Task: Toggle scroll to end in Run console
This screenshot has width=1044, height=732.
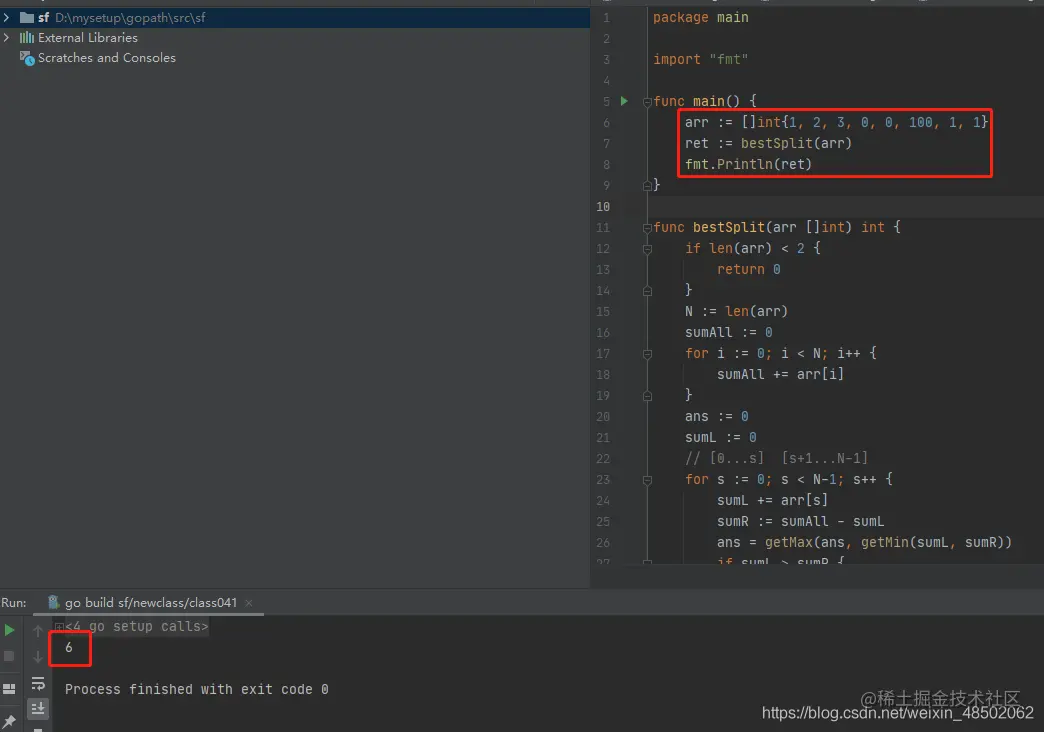Action: (38, 708)
